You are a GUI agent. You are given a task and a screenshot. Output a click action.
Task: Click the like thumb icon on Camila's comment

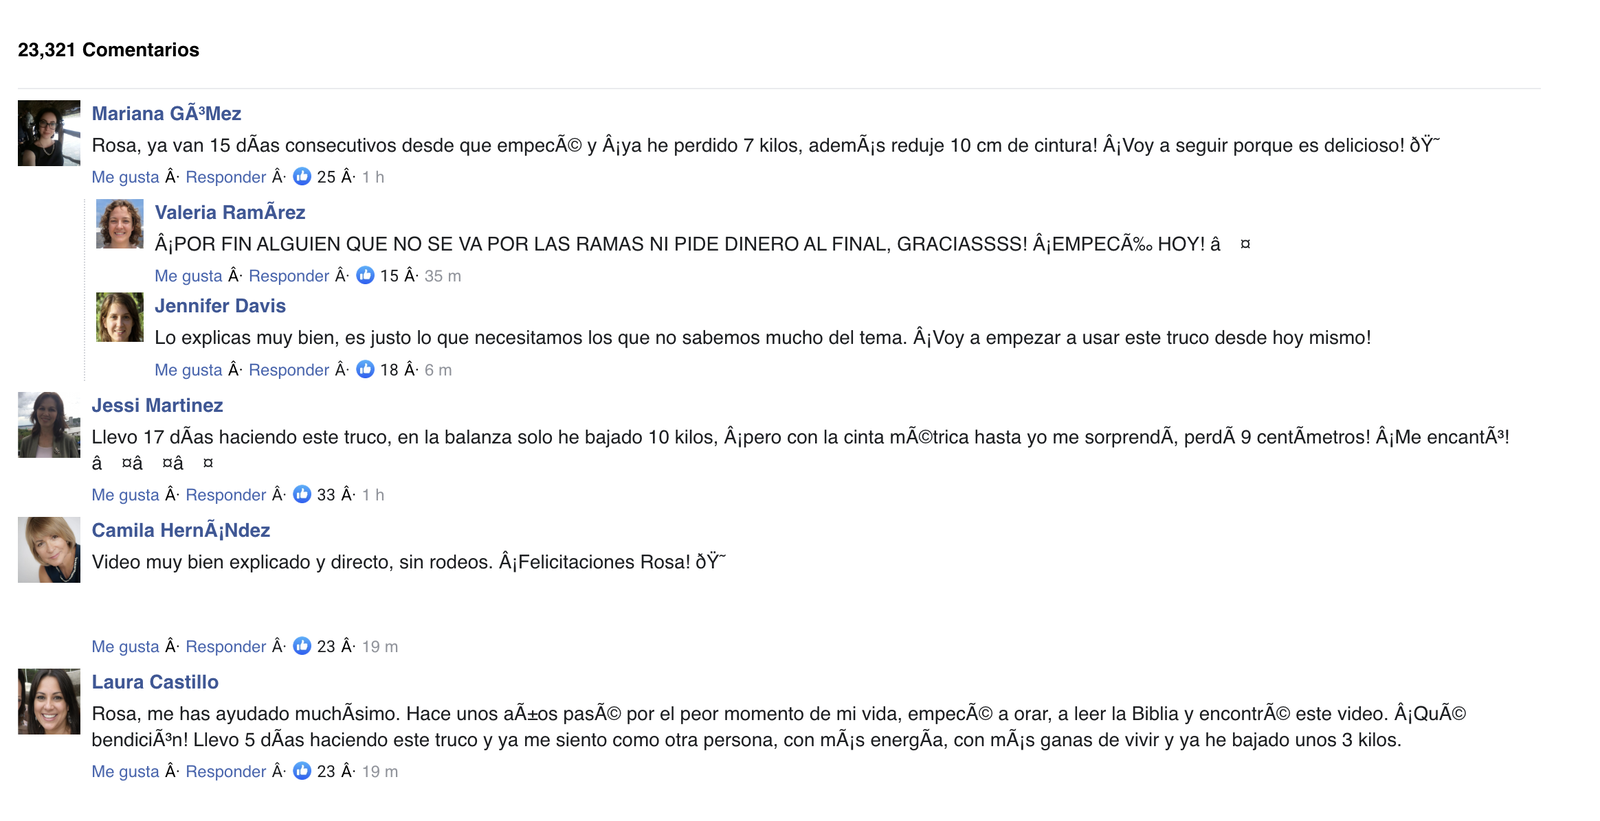(302, 646)
